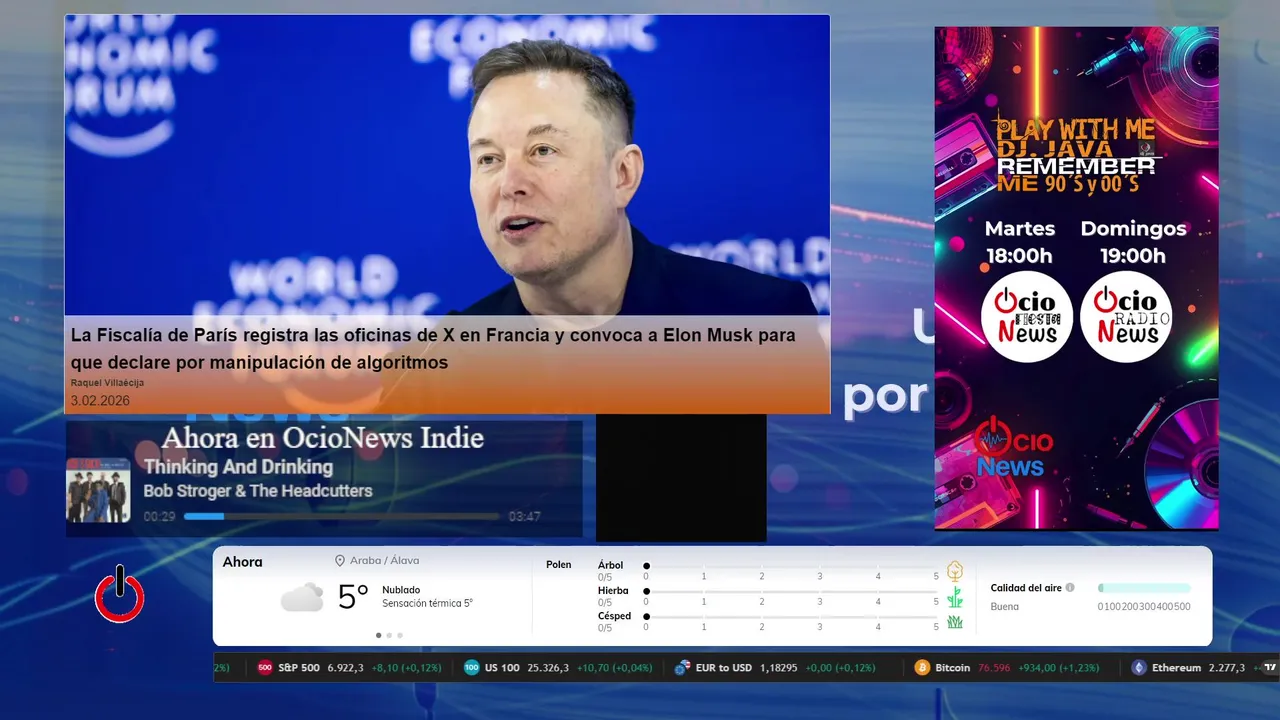Click song title Thinking And Drinking
Image resolution: width=1280 pixels, height=720 pixels.
tap(238, 467)
